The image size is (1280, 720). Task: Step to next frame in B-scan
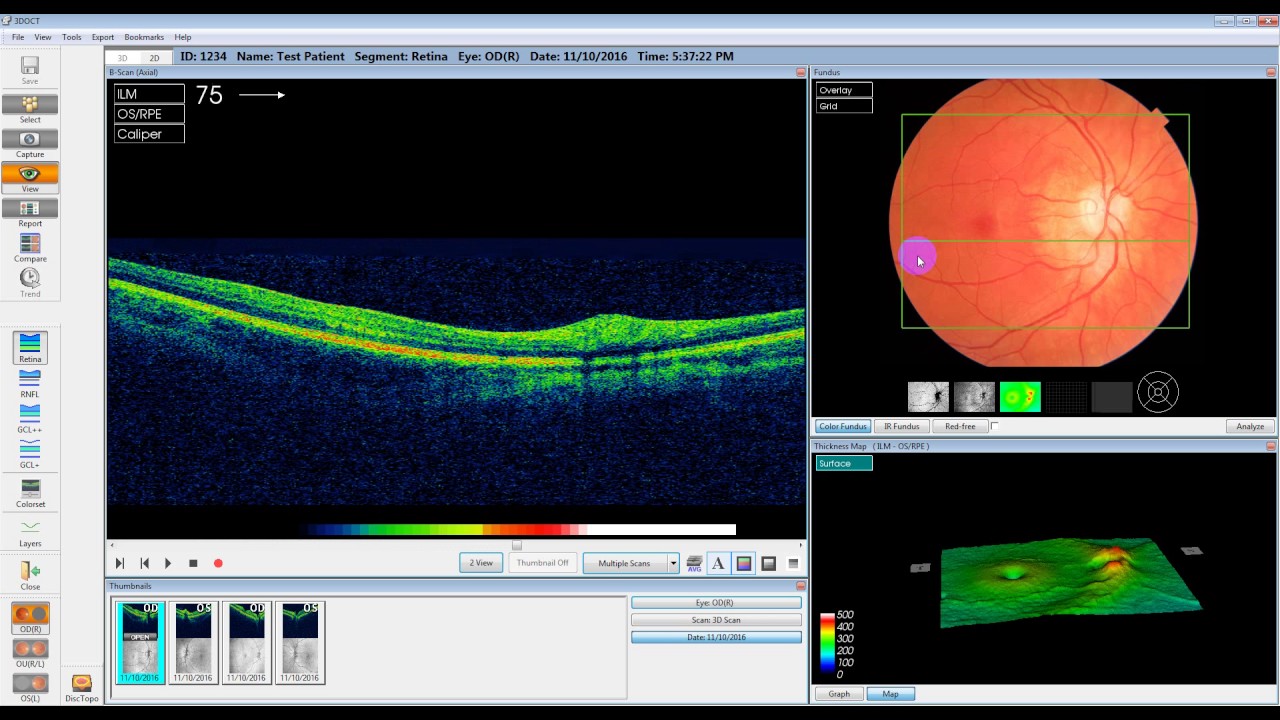pyautogui.click(x=120, y=563)
